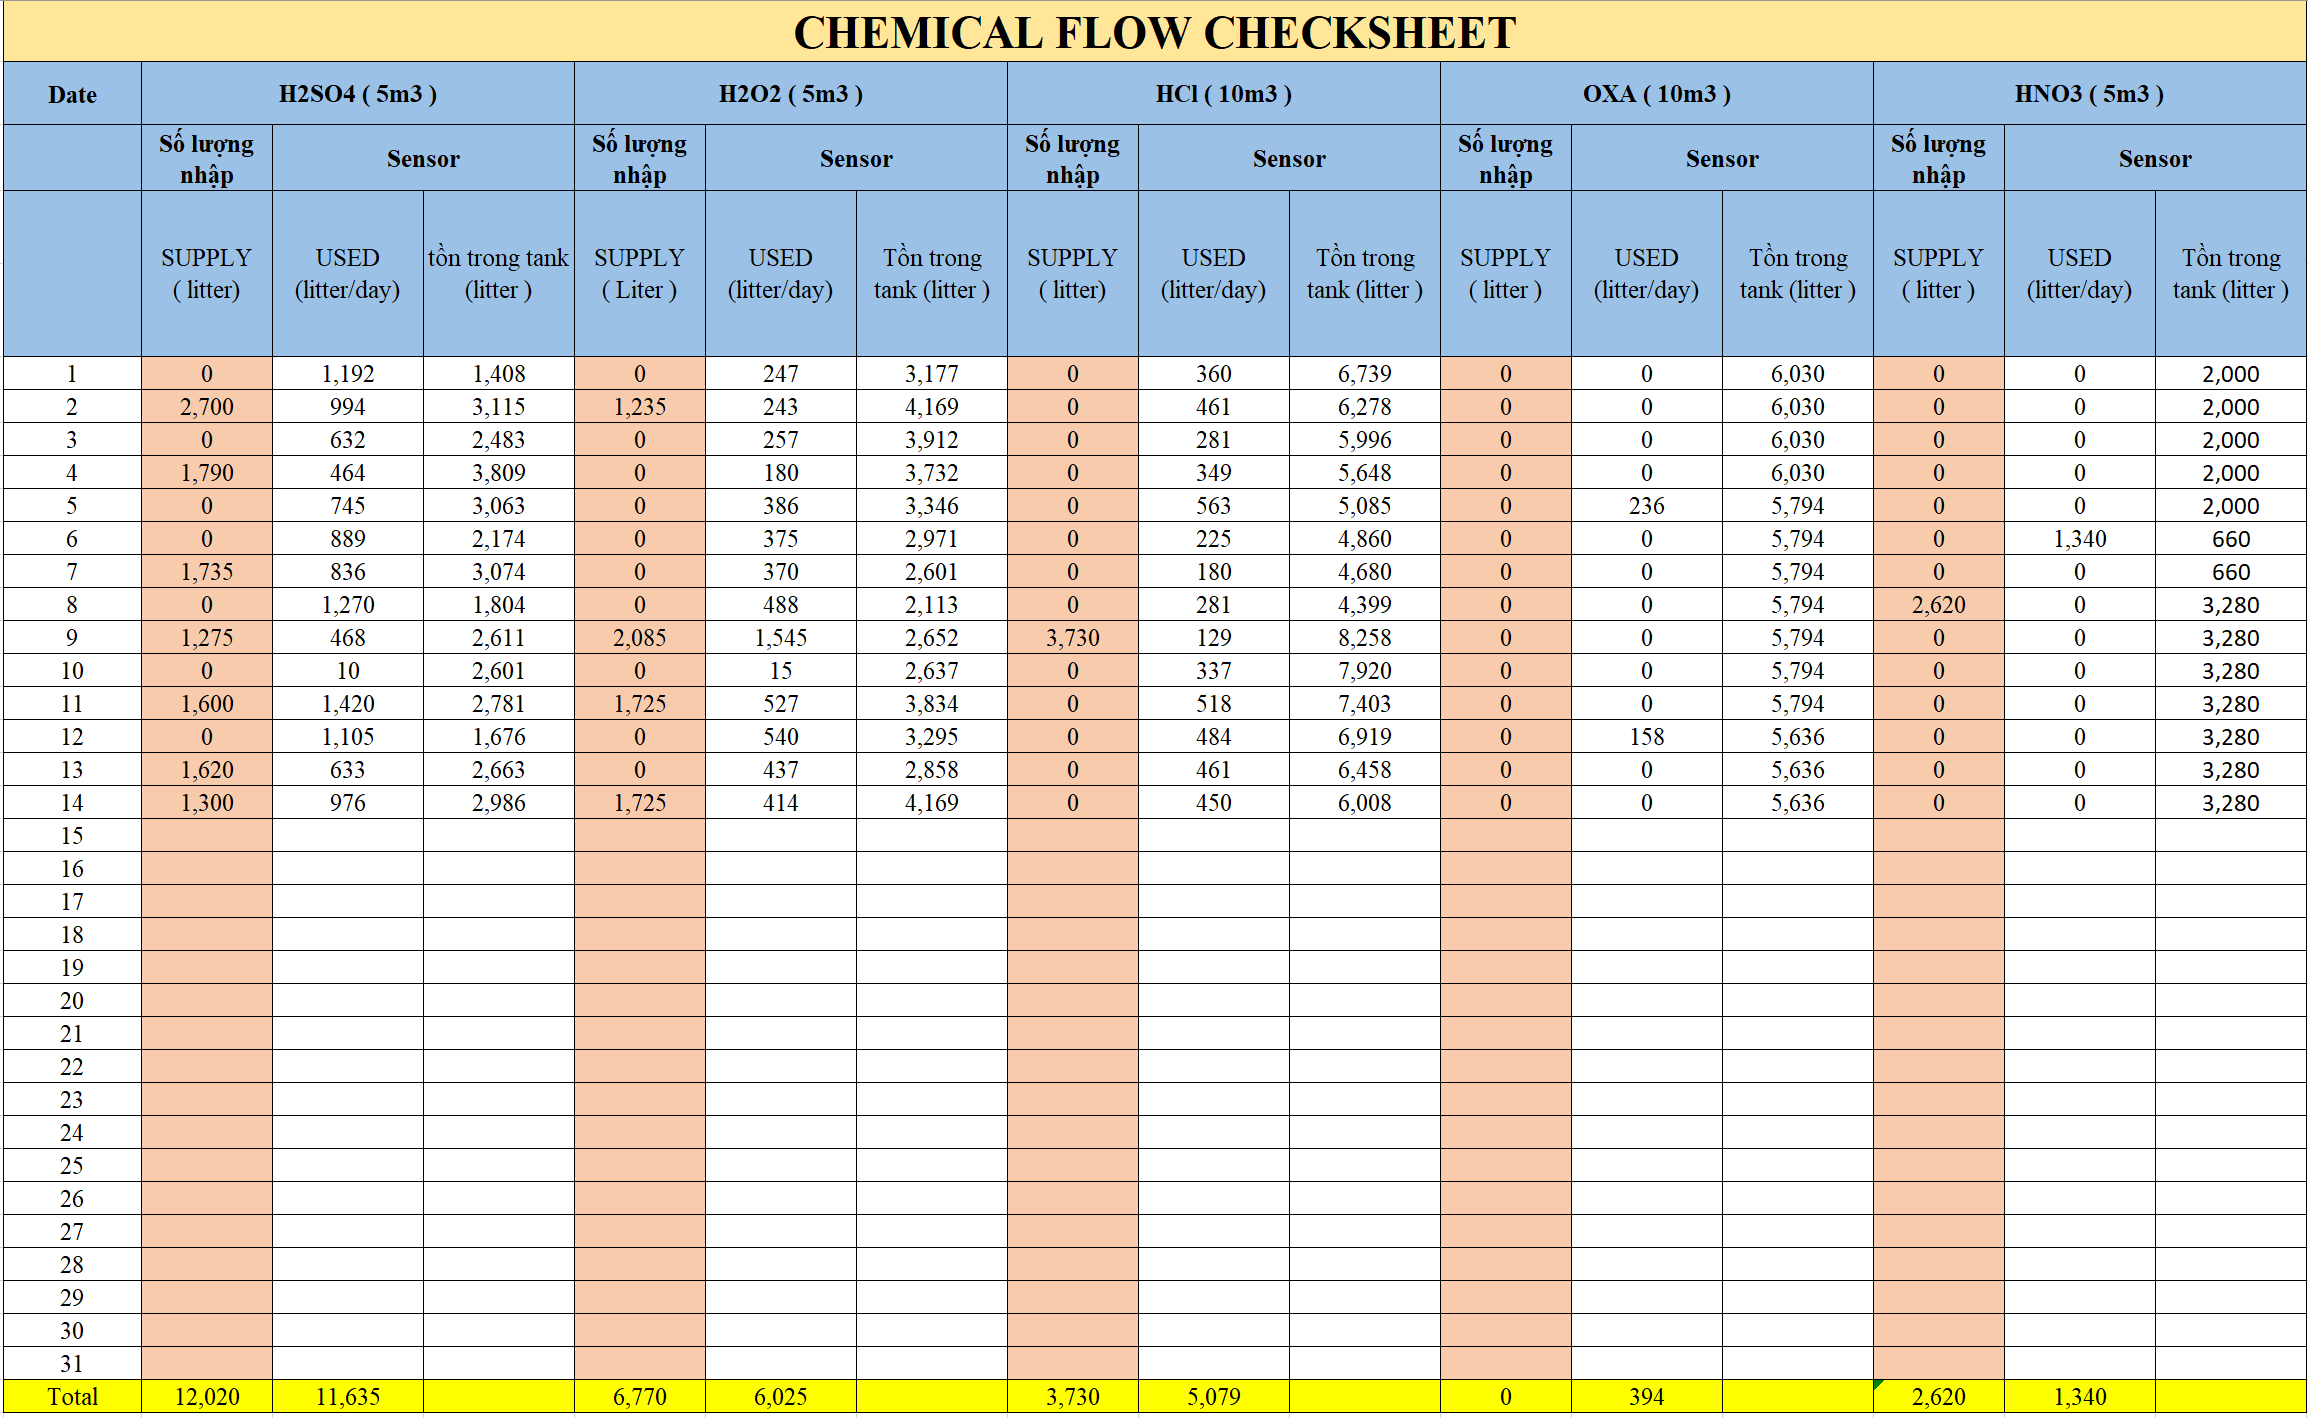Click the H2O2 used cell 15

[781, 671]
